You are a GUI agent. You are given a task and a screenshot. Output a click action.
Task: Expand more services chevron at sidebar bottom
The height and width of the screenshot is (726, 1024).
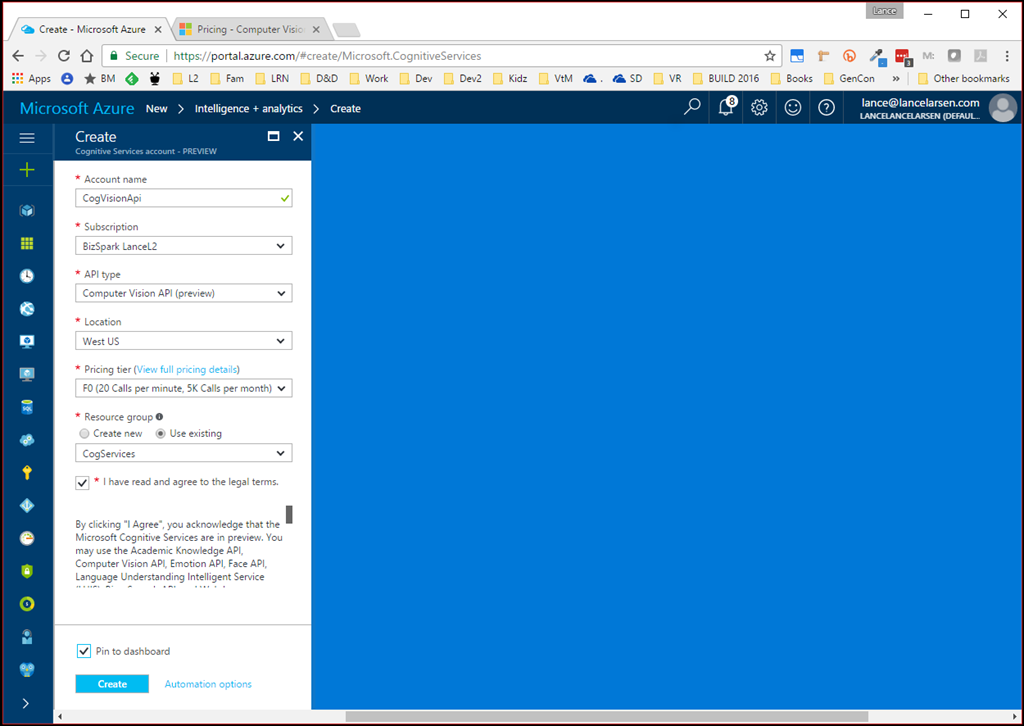(x=25, y=703)
